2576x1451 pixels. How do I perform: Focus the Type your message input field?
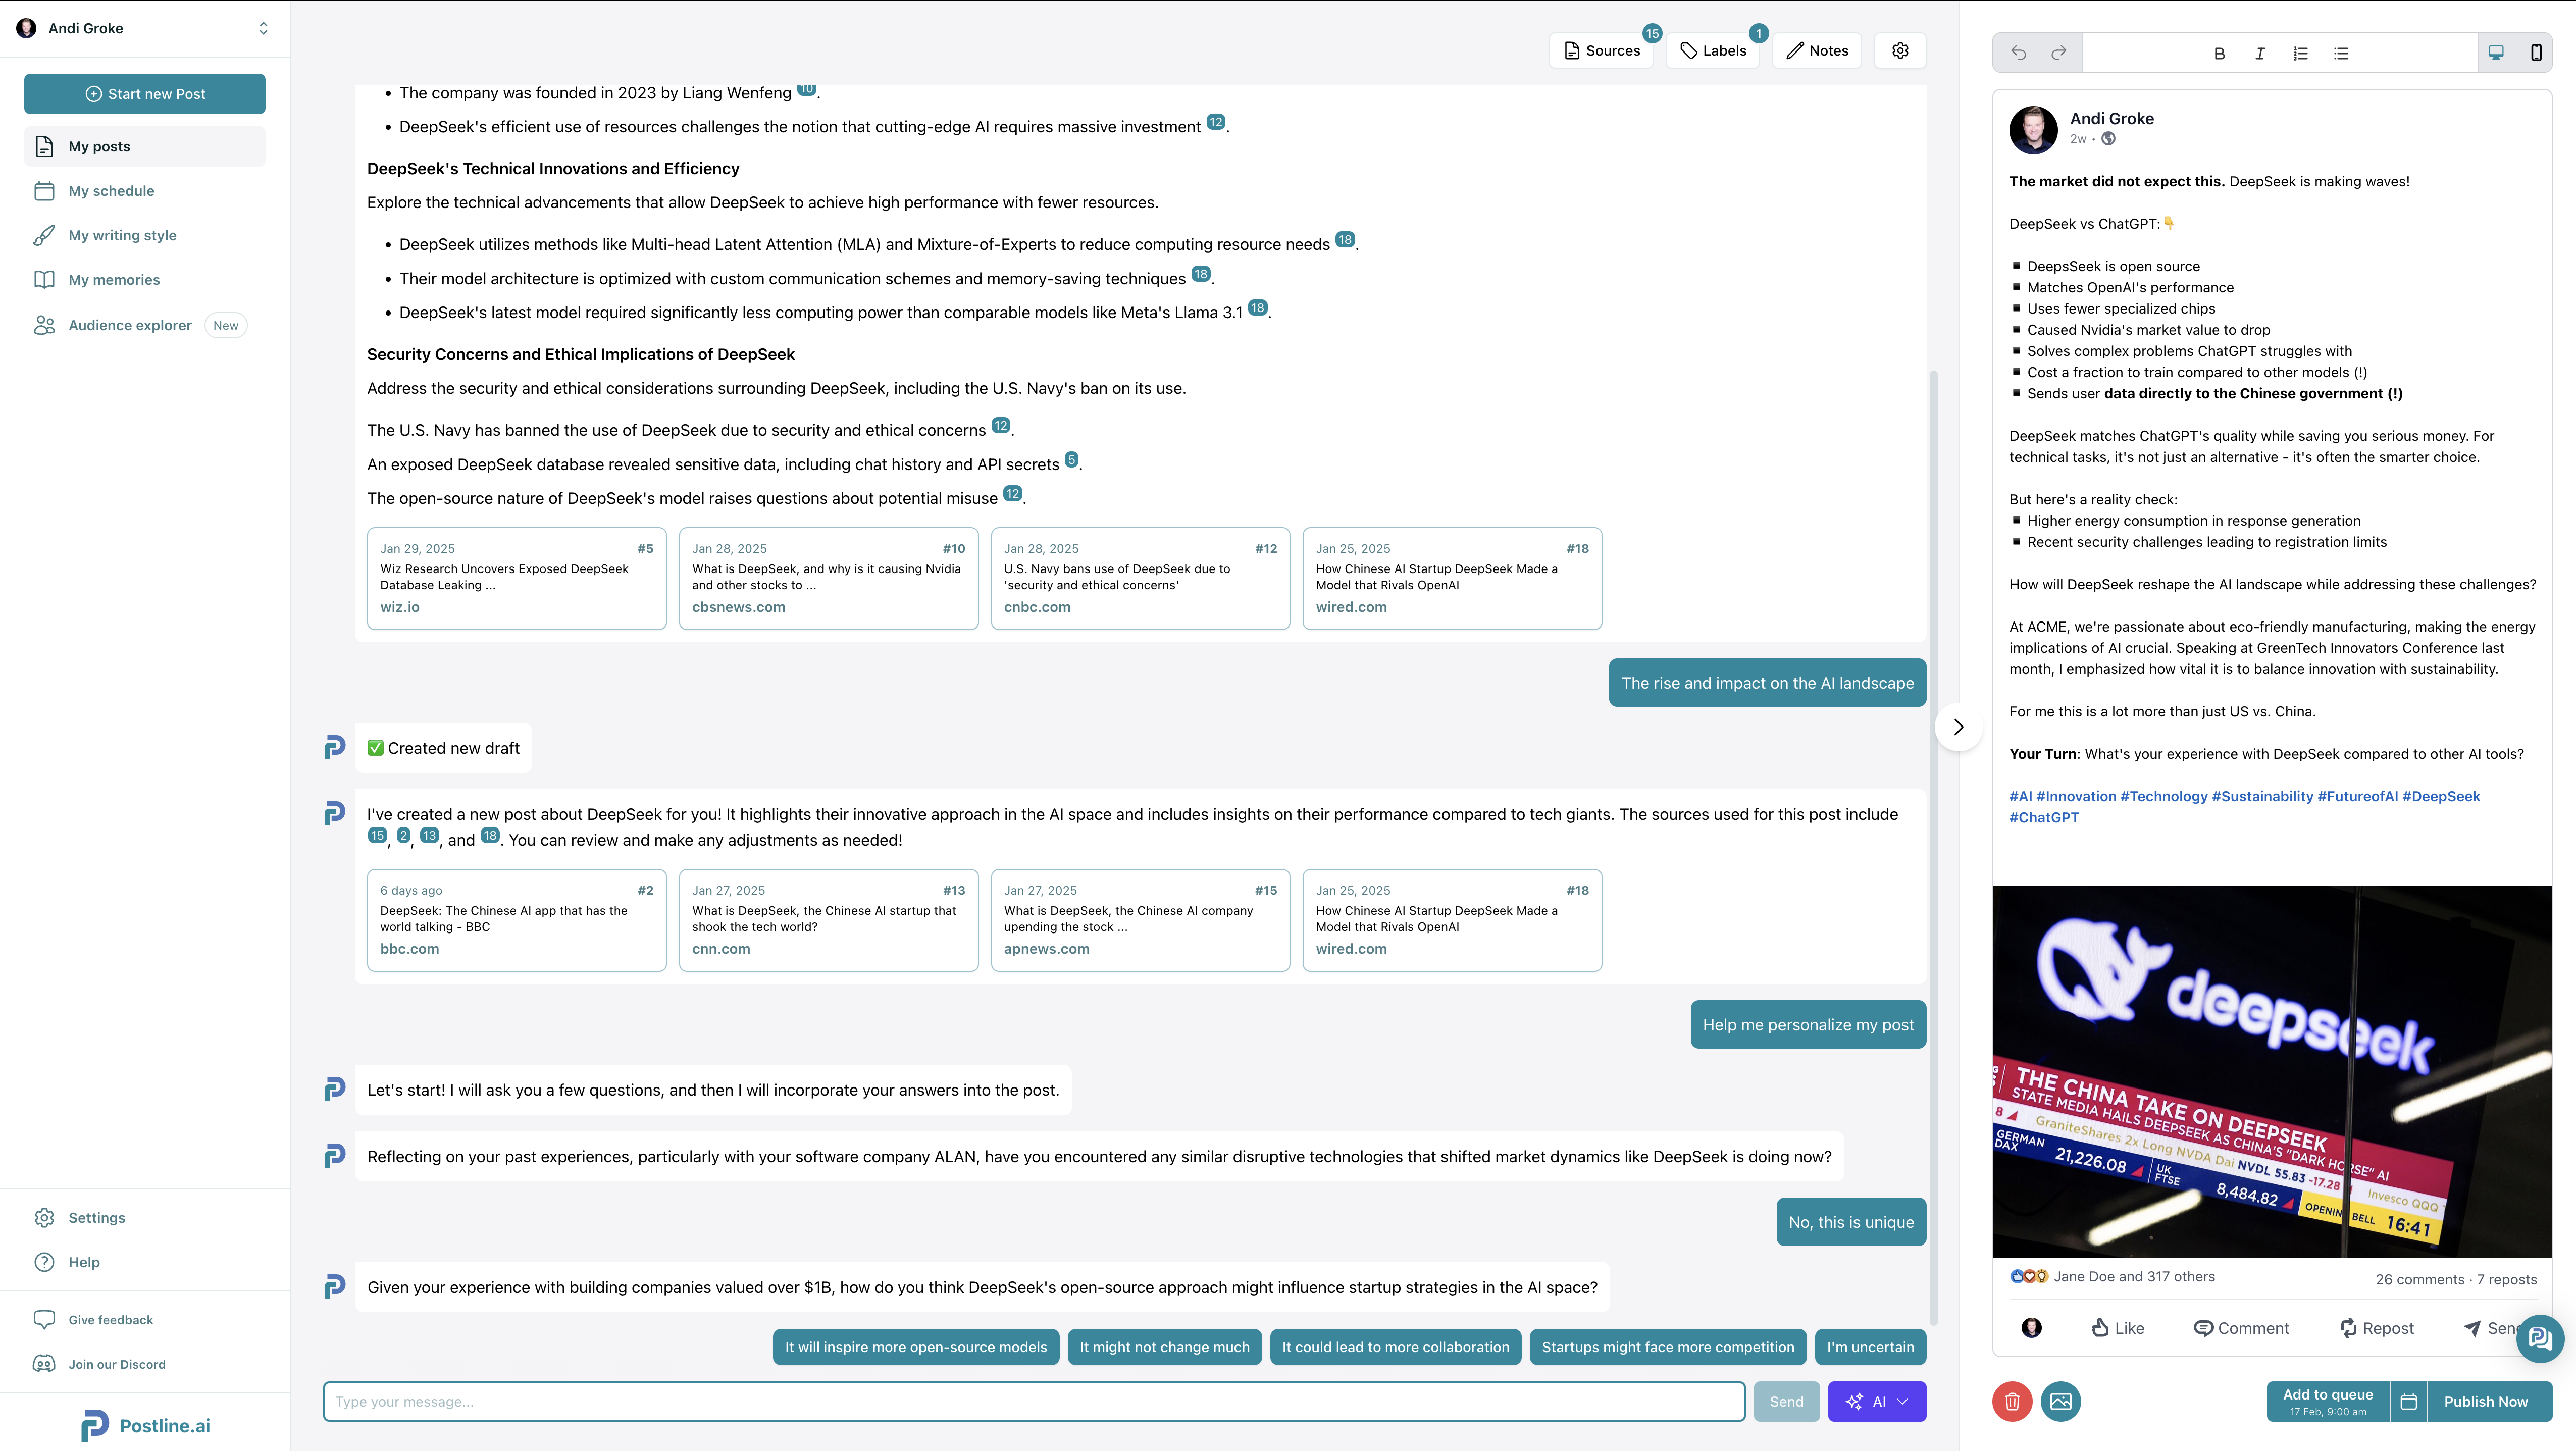(x=1034, y=1401)
